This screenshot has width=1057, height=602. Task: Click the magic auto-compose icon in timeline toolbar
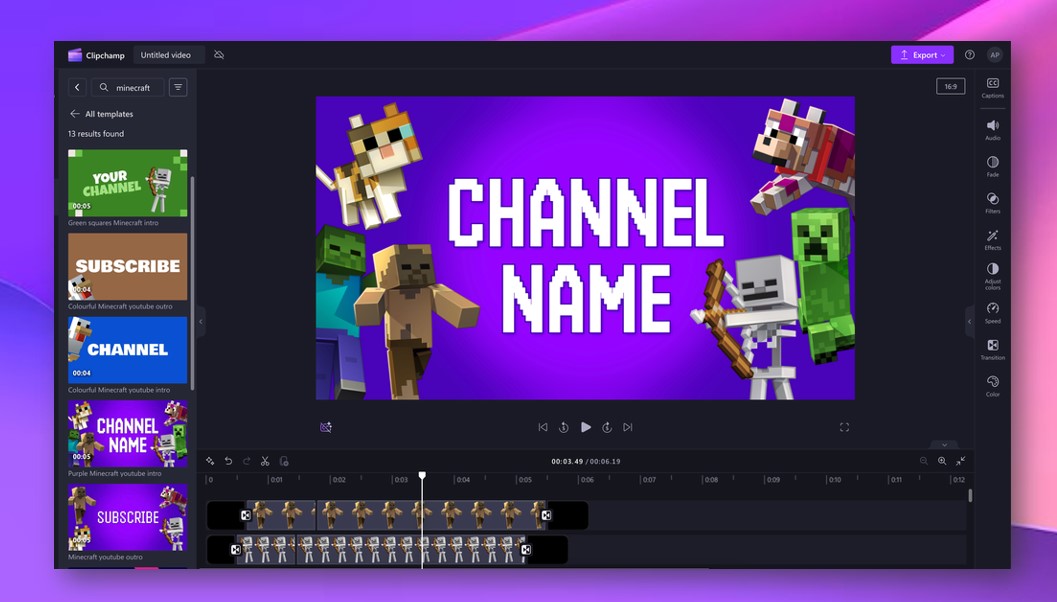(210, 461)
